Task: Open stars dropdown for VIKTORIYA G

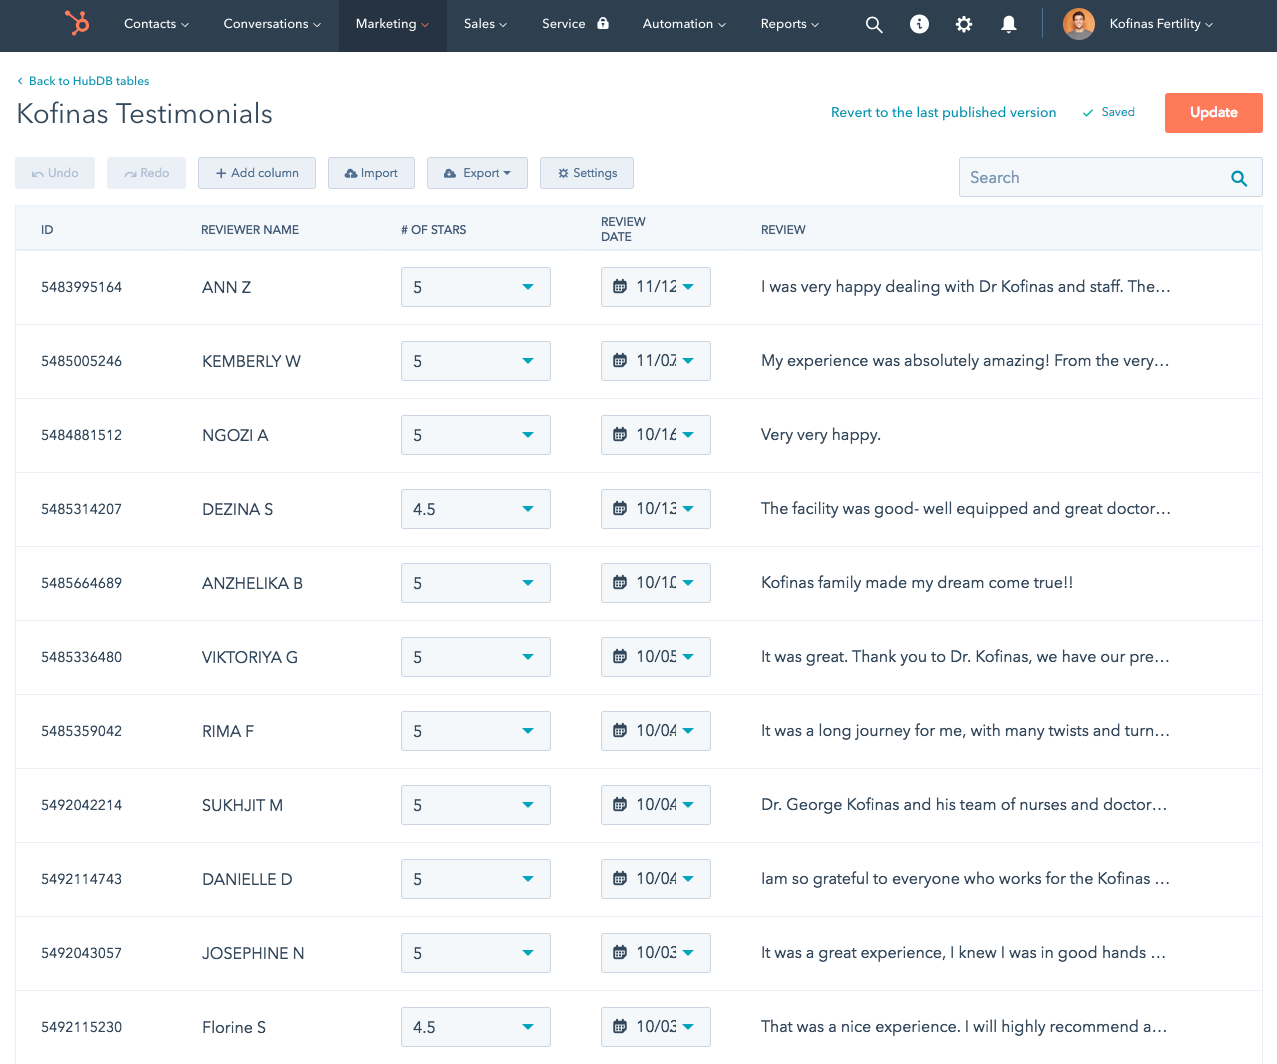Action: (476, 657)
